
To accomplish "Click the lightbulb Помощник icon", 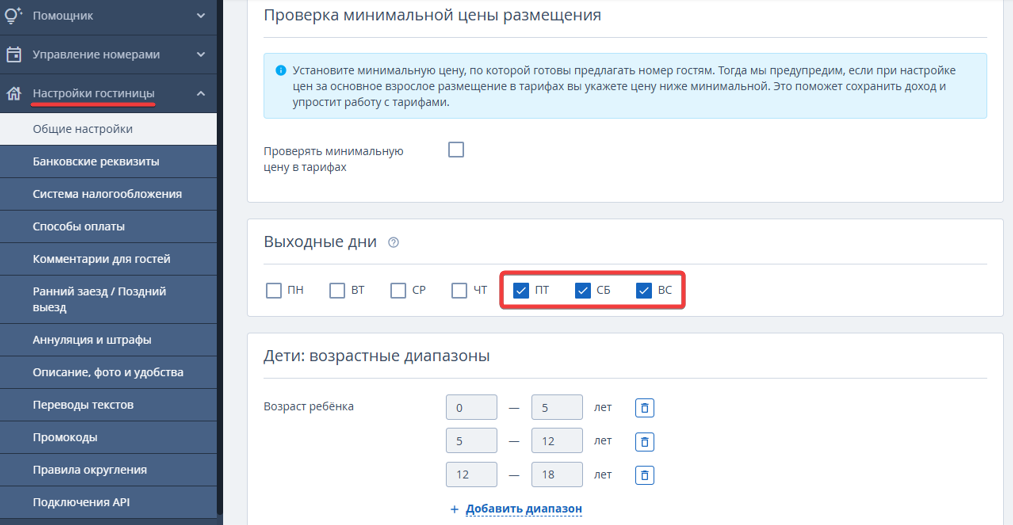I will pos(14,15).
